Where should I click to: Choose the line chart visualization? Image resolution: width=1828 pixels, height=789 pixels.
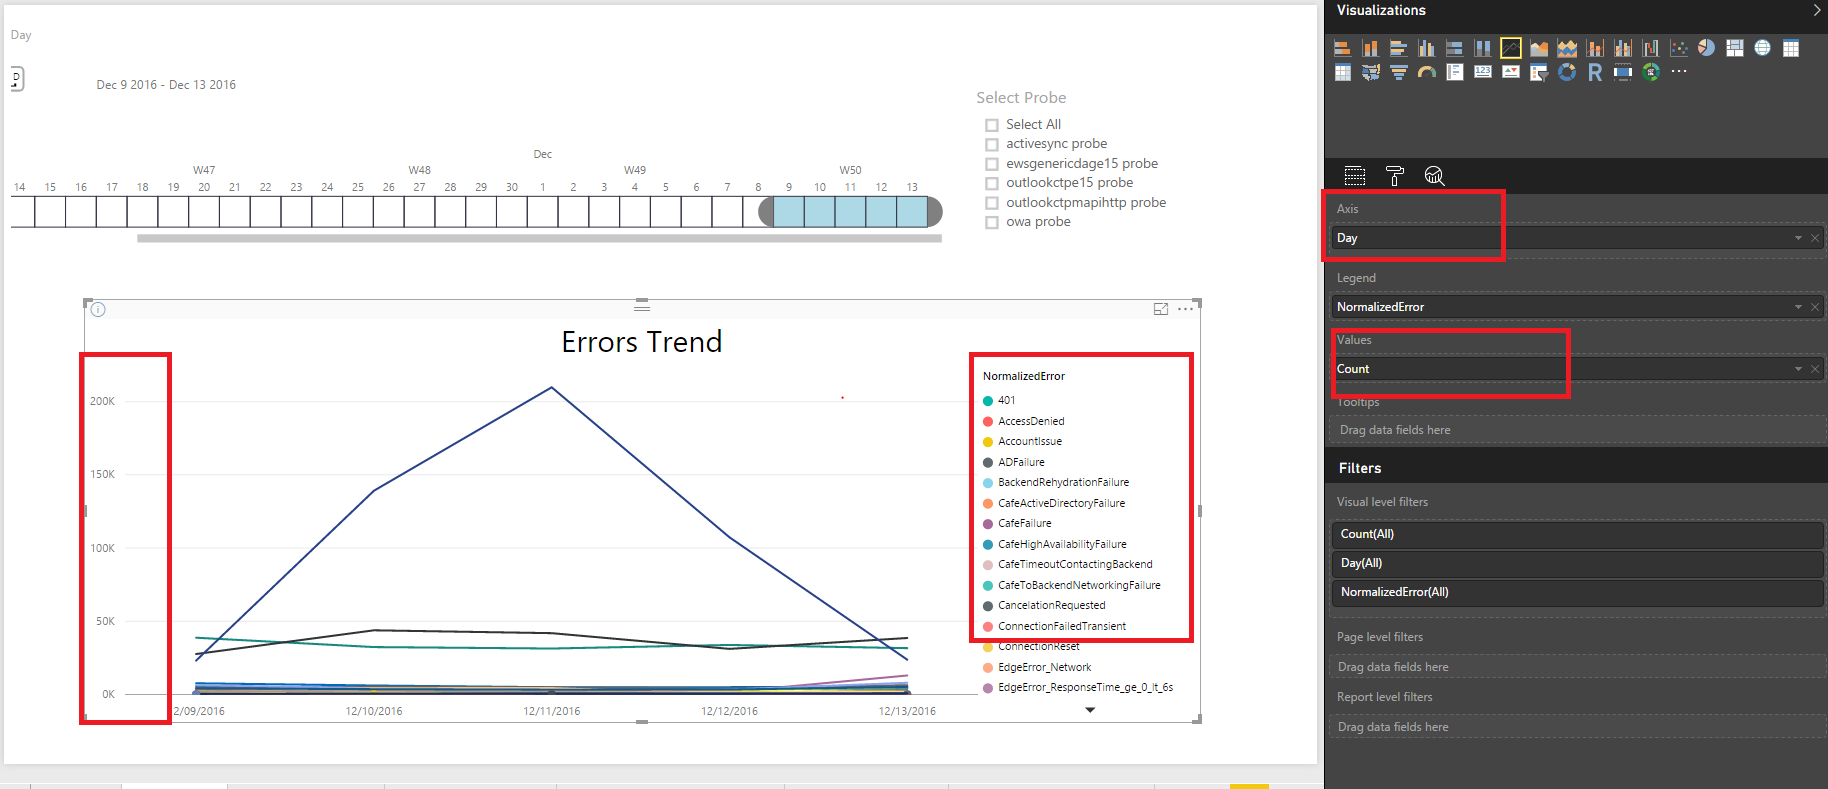click(x=1510, y=48)
